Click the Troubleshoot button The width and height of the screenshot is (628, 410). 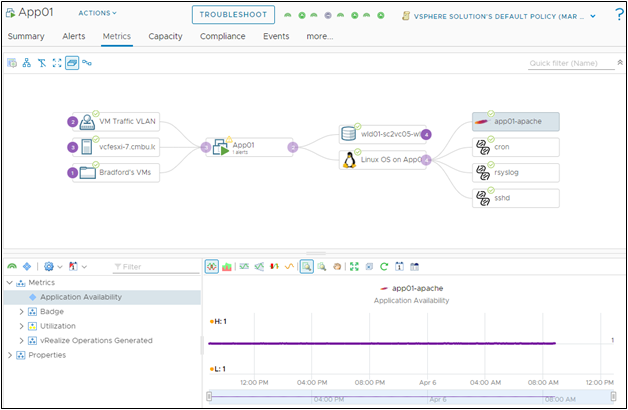point(233,15)
